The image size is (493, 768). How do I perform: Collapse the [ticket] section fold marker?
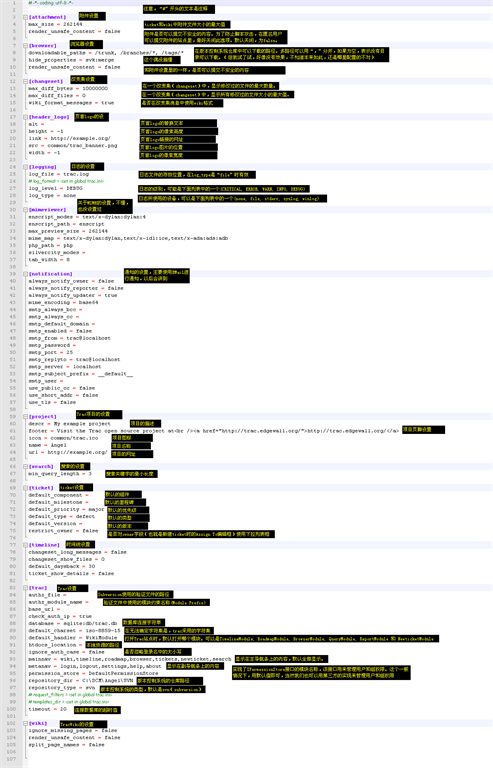[25, 488]
